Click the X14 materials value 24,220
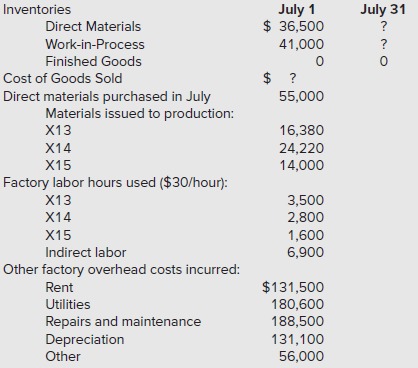The width and height of the screenshot is (418, 368). [x=301, y=148]
